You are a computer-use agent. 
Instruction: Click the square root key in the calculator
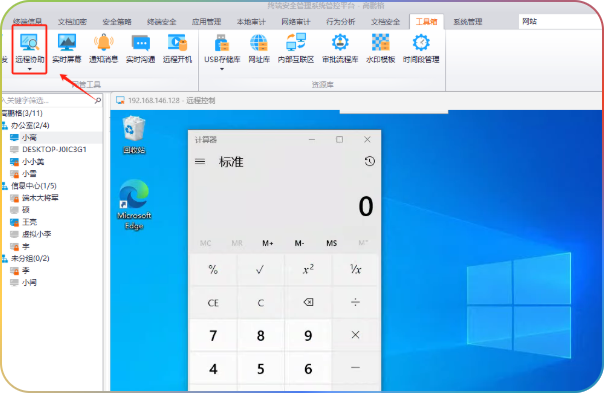click(260, 269)
